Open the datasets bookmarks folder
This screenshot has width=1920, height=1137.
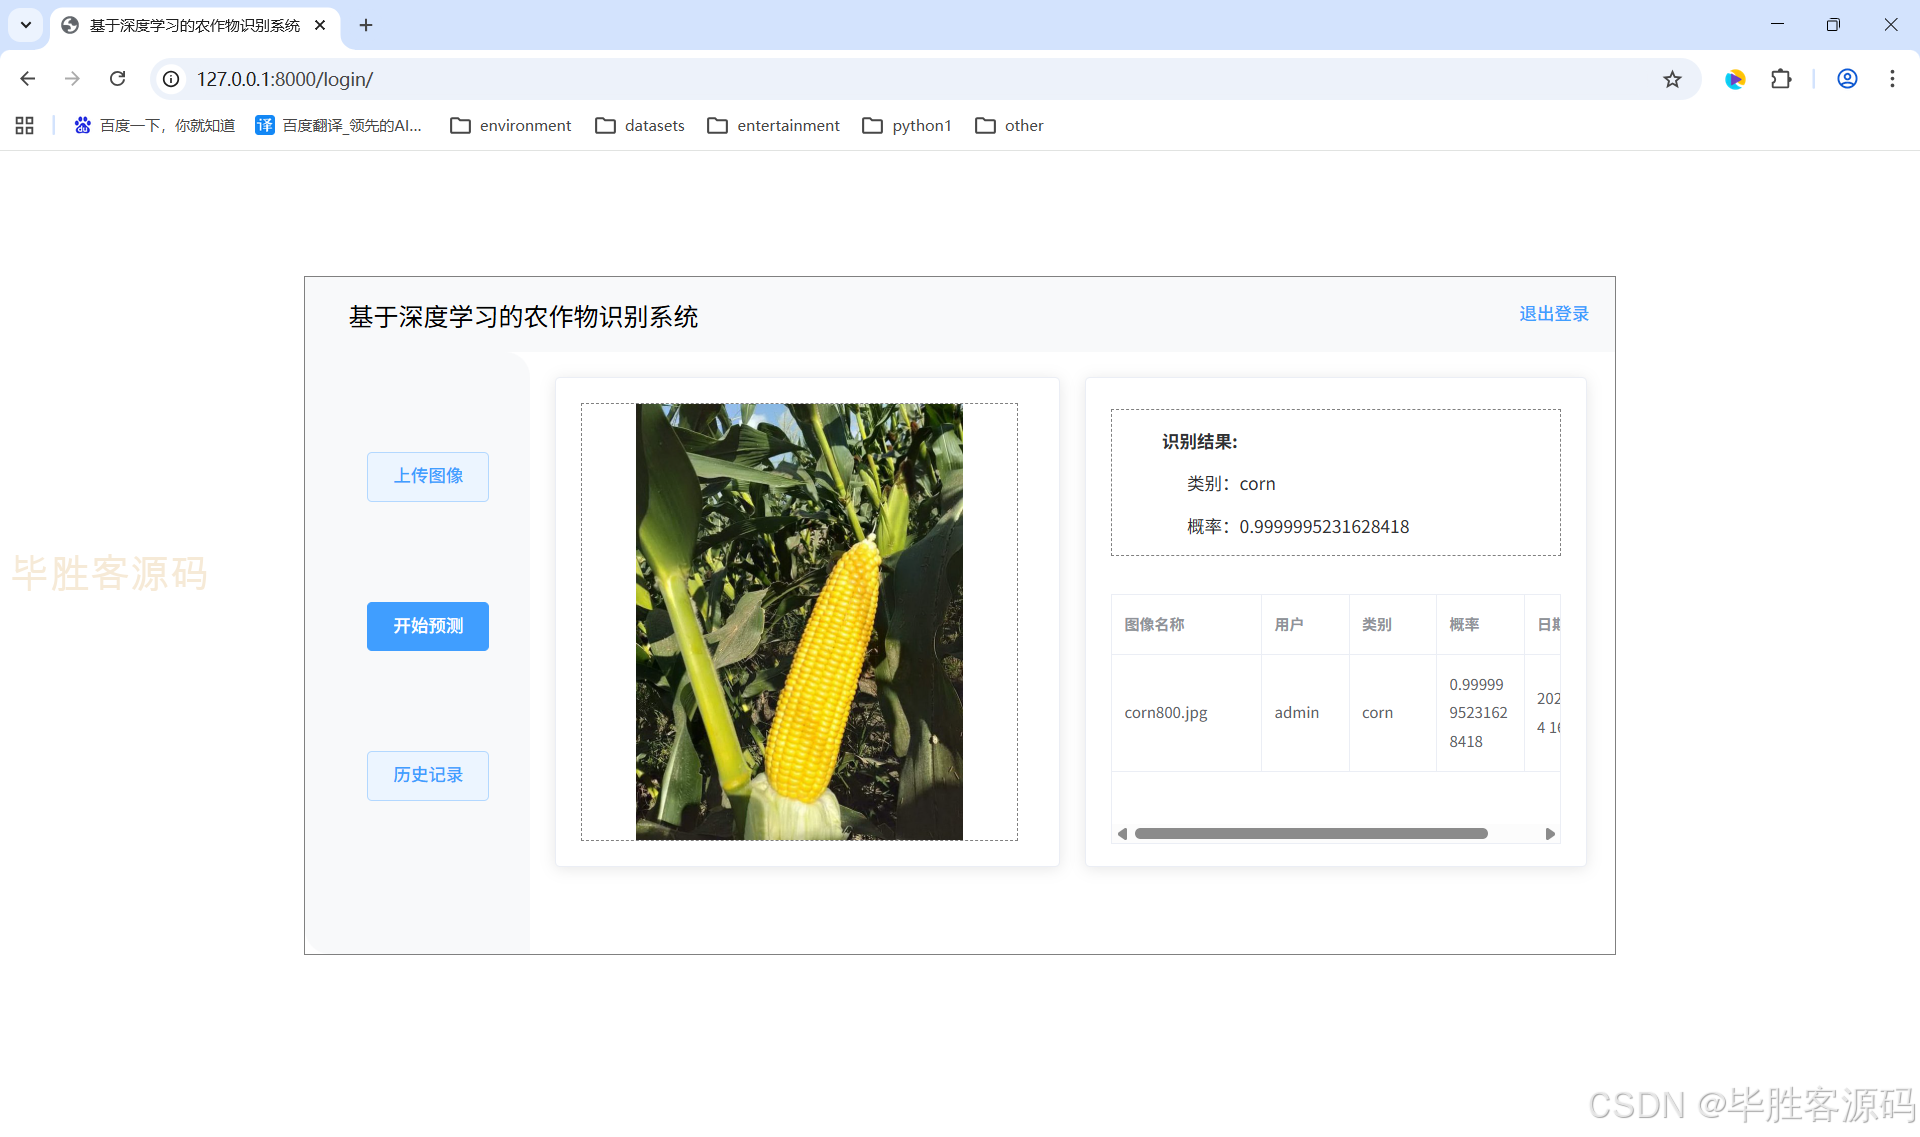coord(640,125)
